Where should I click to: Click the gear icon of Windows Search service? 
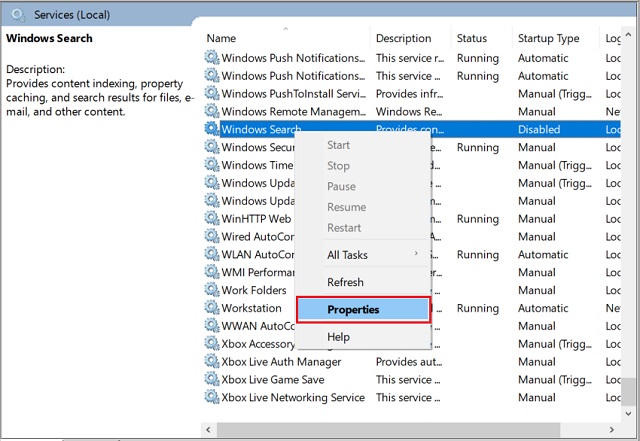pos(211,129)
